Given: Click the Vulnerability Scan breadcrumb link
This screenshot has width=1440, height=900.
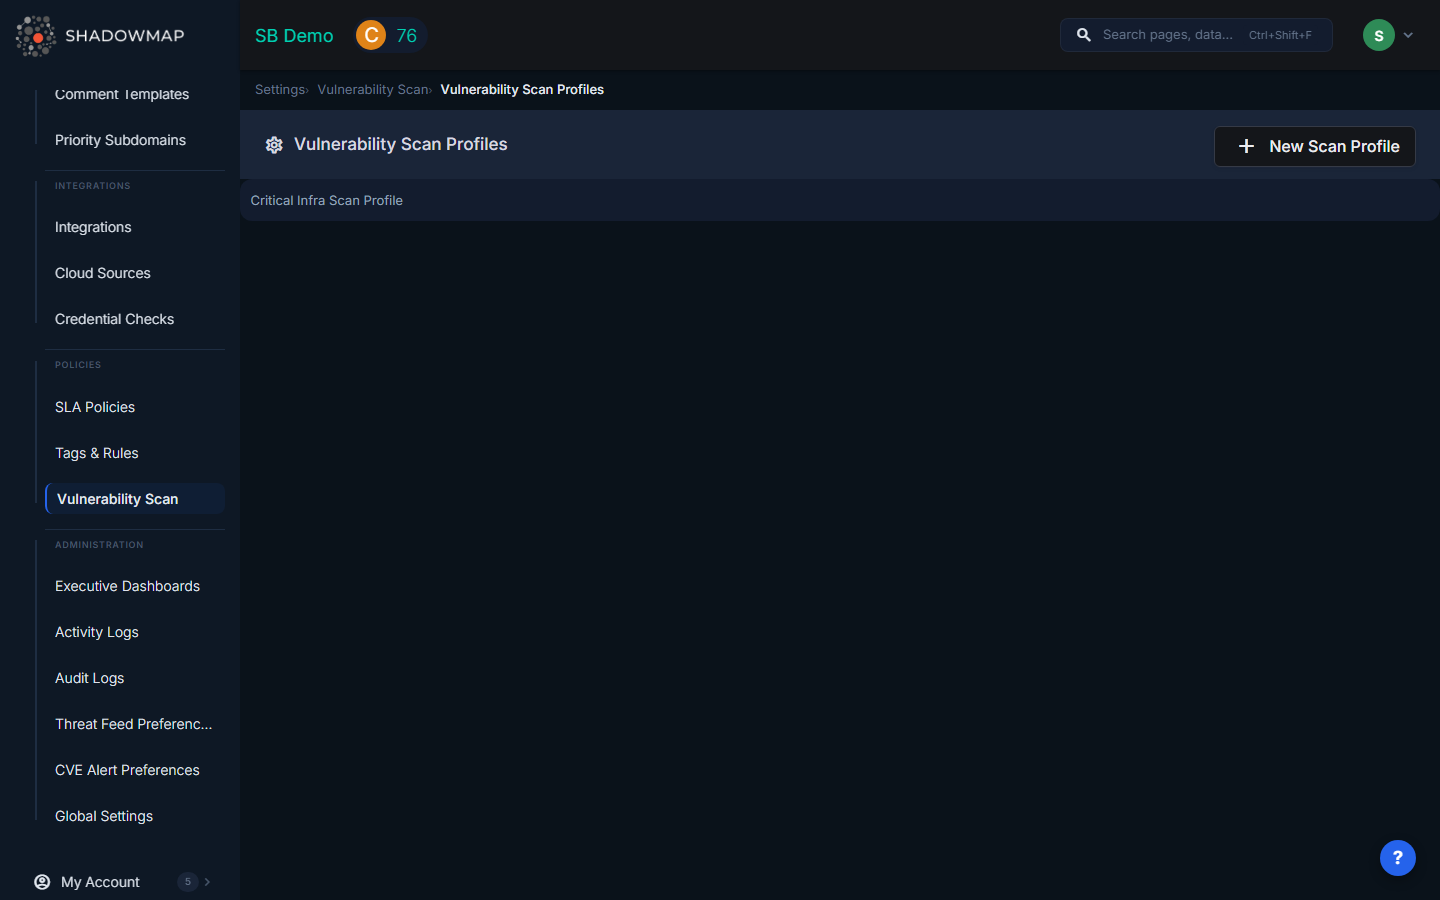Looking at the screenshot, I should point(372,89).
